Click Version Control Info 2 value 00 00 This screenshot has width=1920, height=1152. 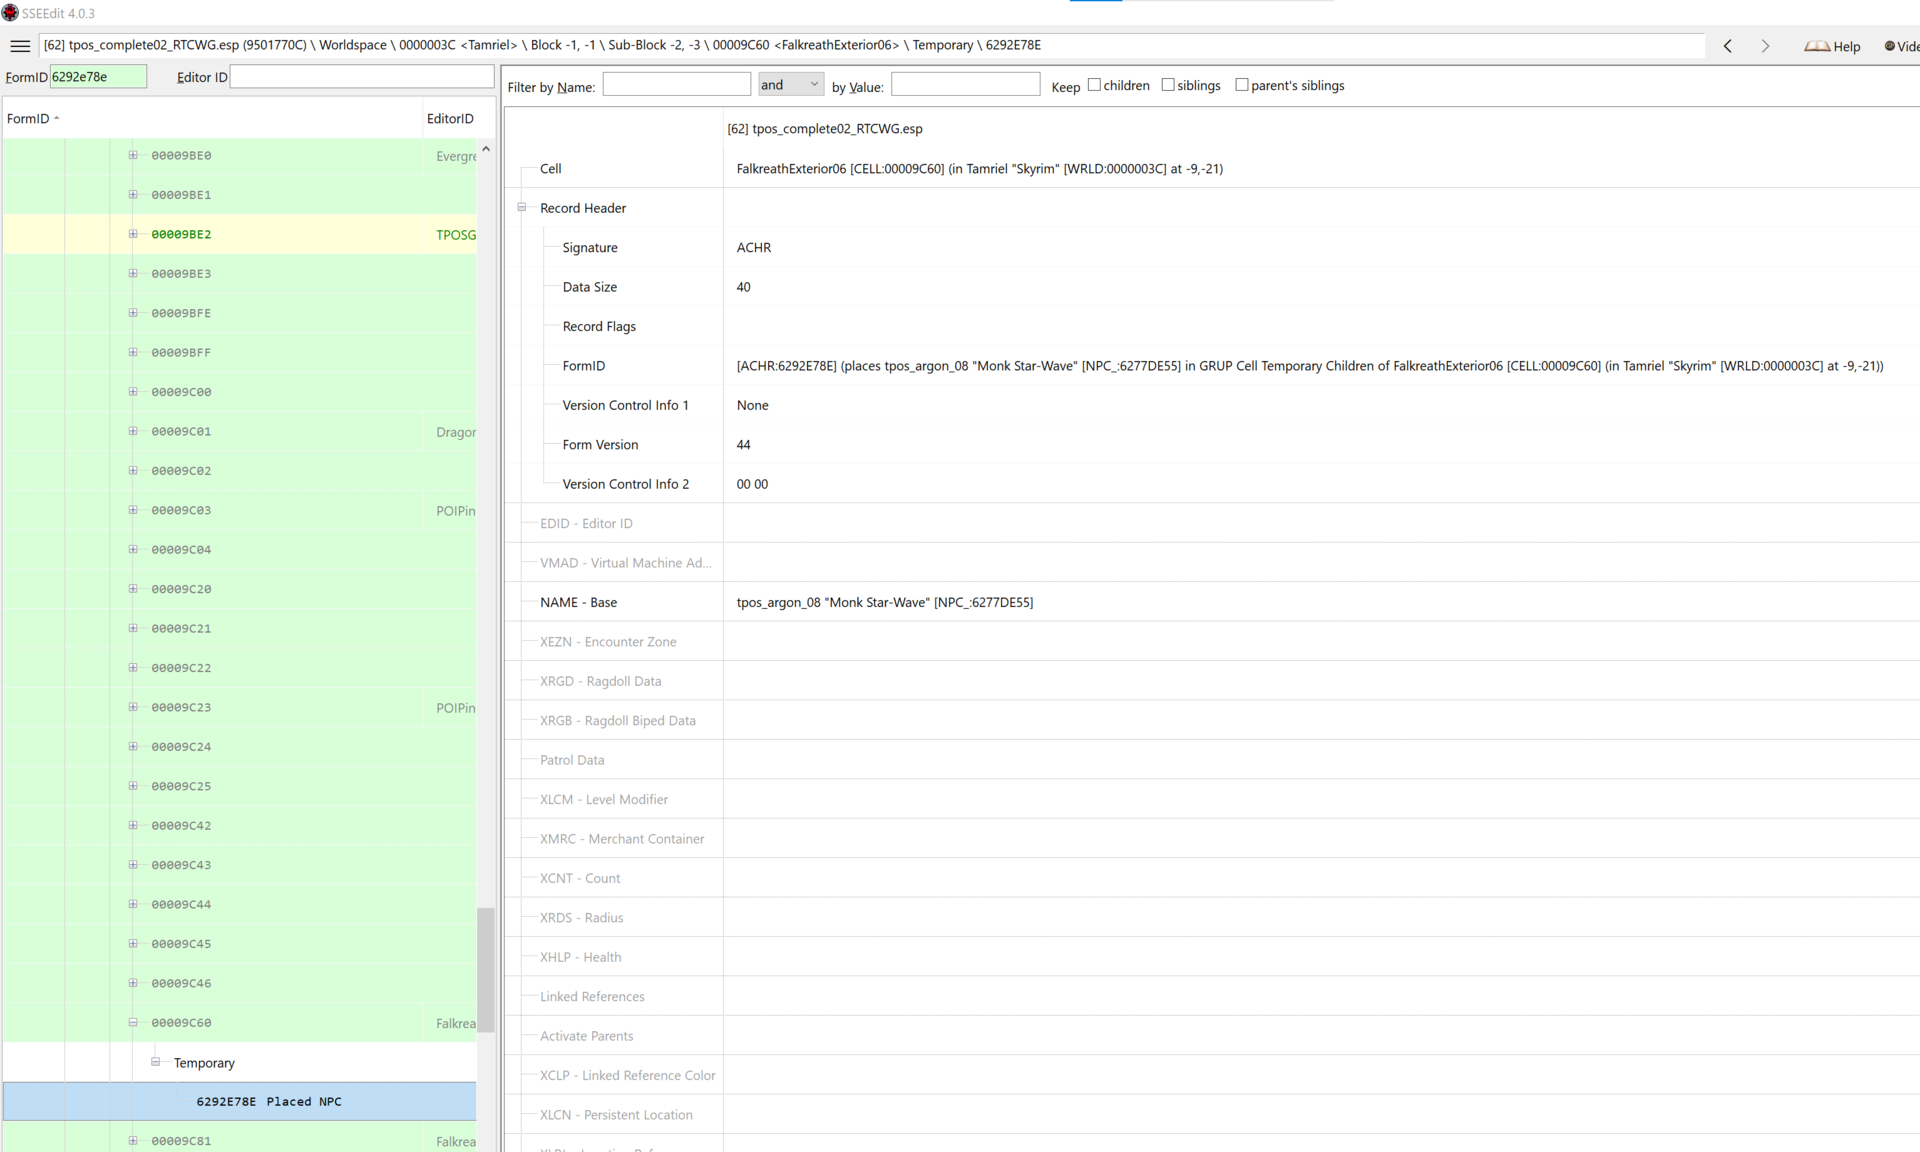pyautogui.click(x=752, y=484)
